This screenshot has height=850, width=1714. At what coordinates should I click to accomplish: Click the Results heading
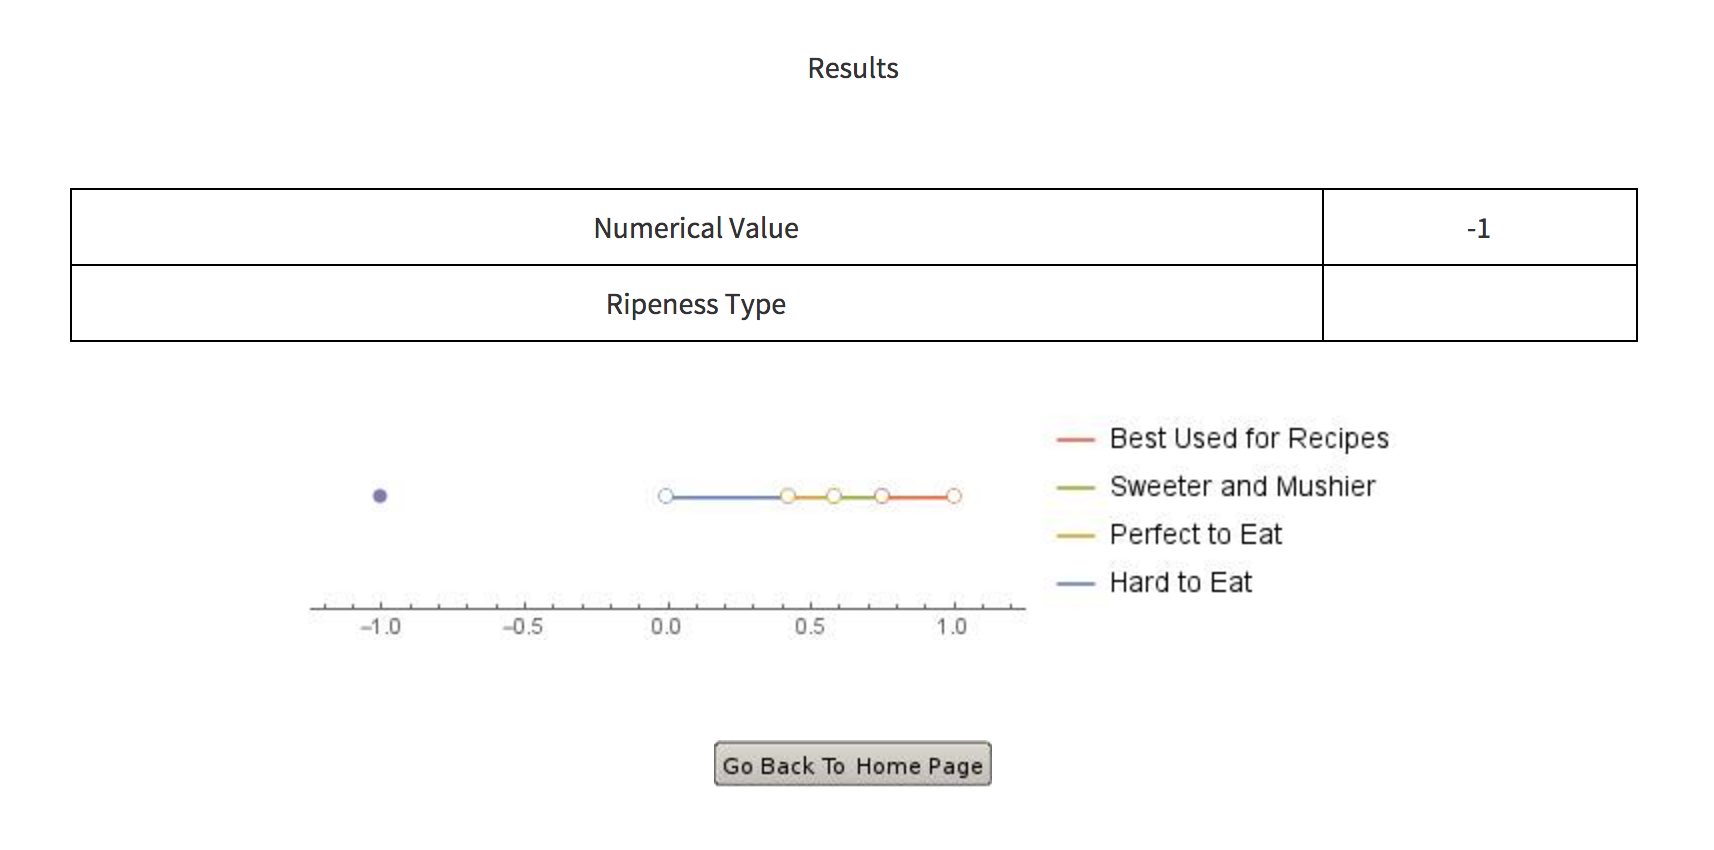click(x=853, y=68)
